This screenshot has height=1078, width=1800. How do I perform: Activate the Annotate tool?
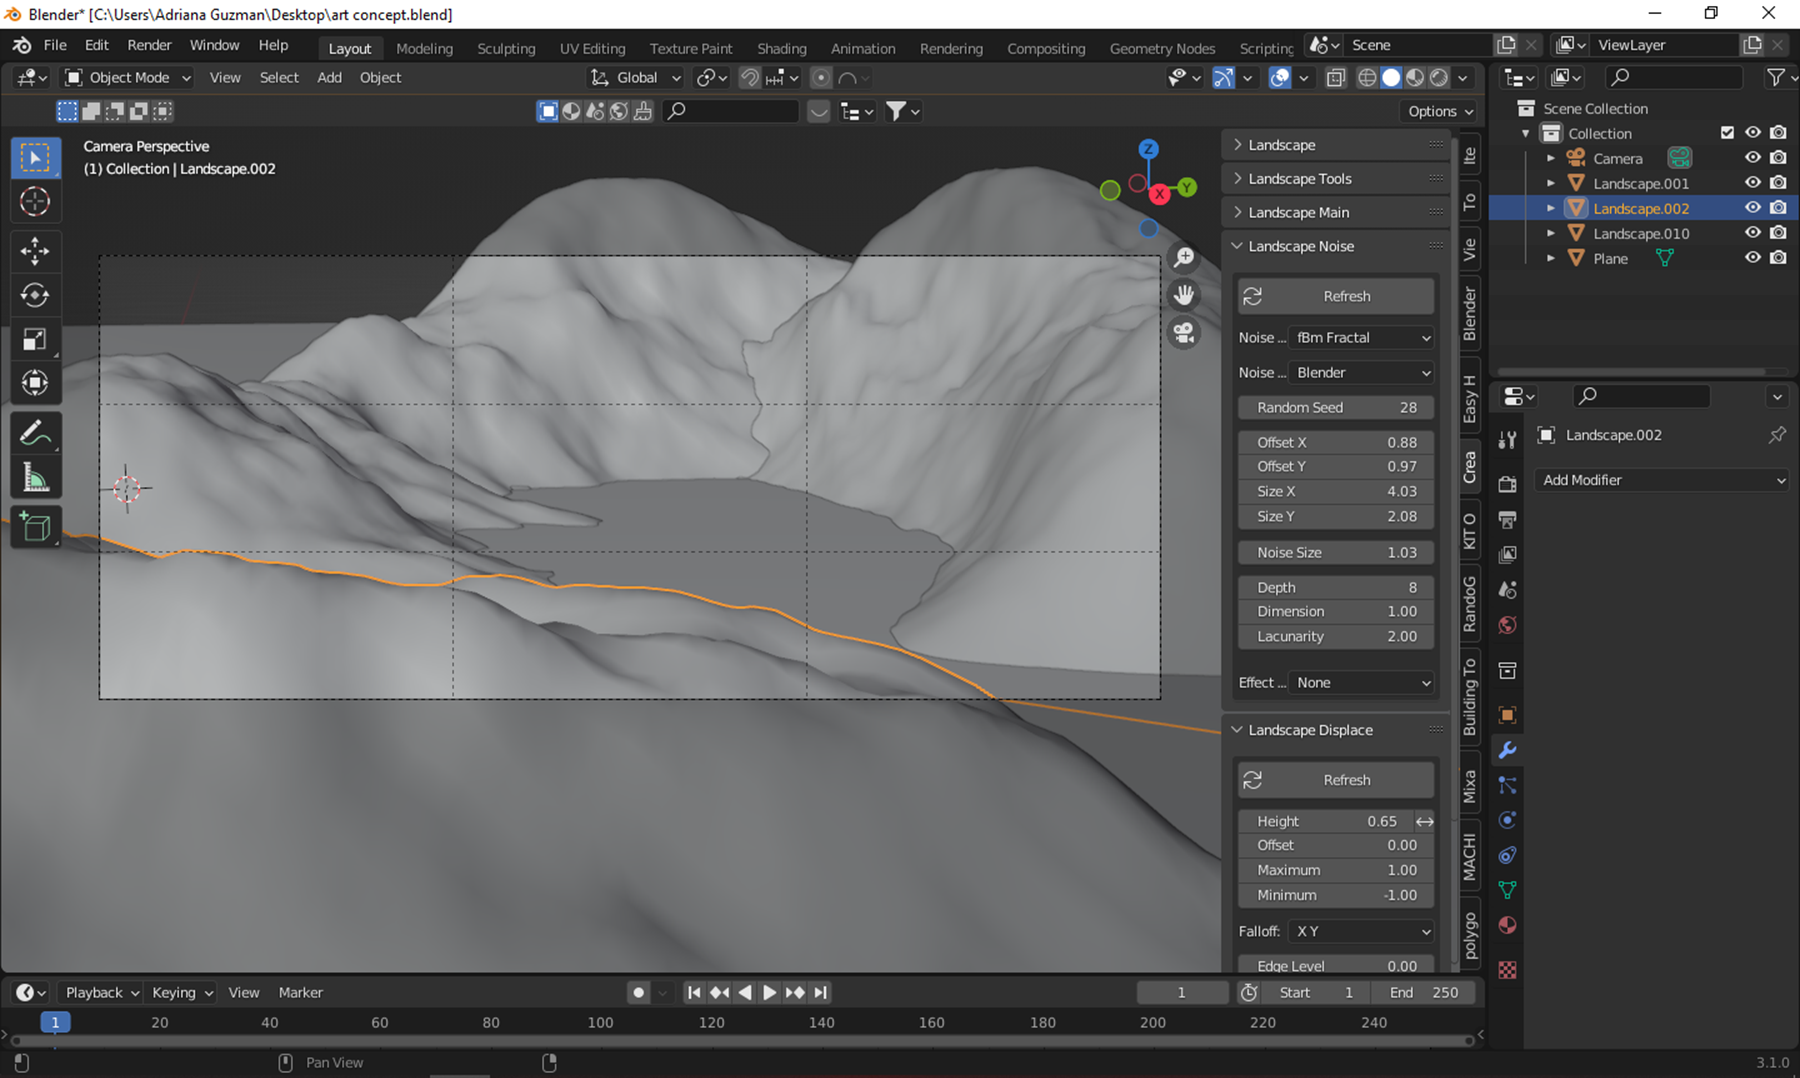click(35, 433)
